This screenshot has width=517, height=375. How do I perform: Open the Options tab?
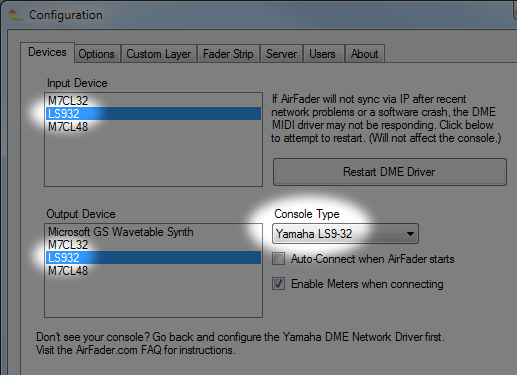tap(97, 54)
